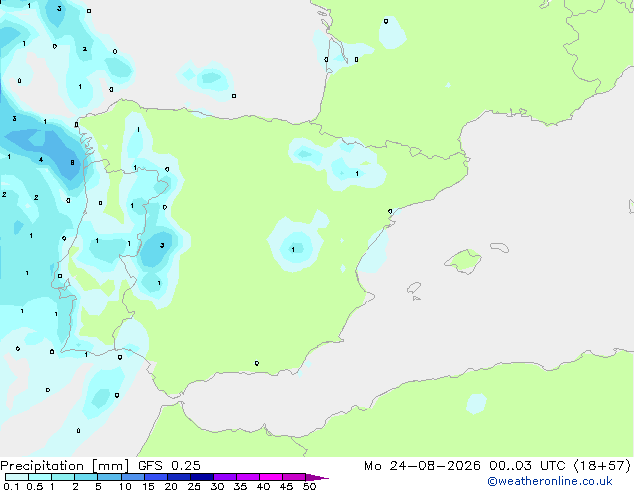Pick the 10 mm blue legend swatch
The height and width of the screenshot is (490, 634).
(132, 477)
